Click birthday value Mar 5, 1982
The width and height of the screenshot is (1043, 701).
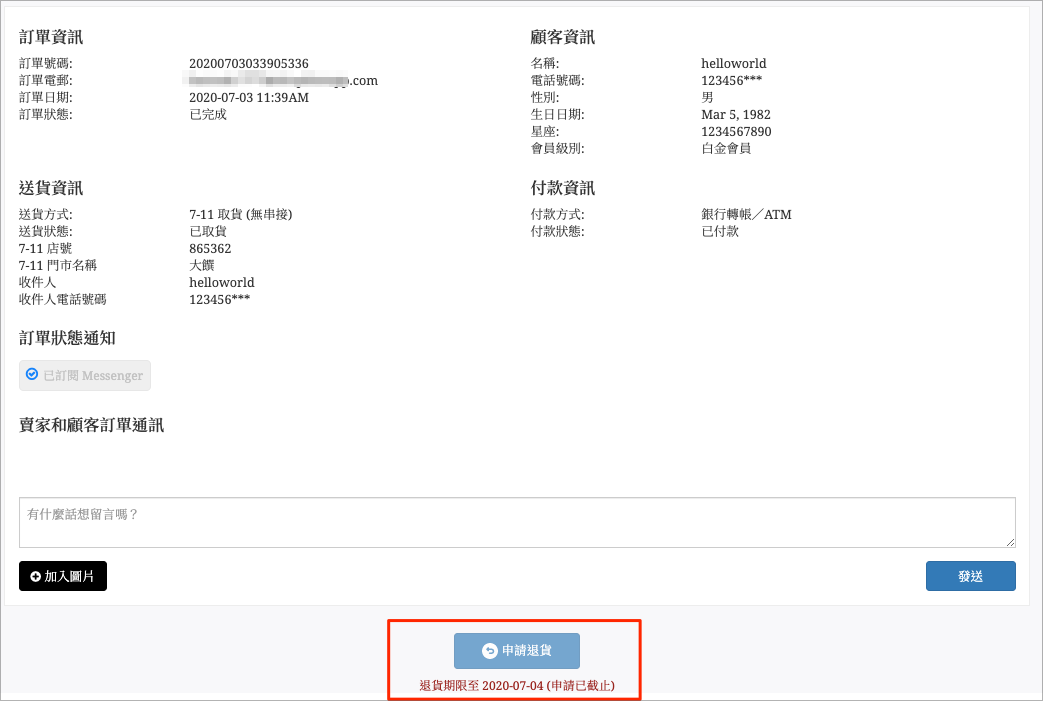coord(736,114)
